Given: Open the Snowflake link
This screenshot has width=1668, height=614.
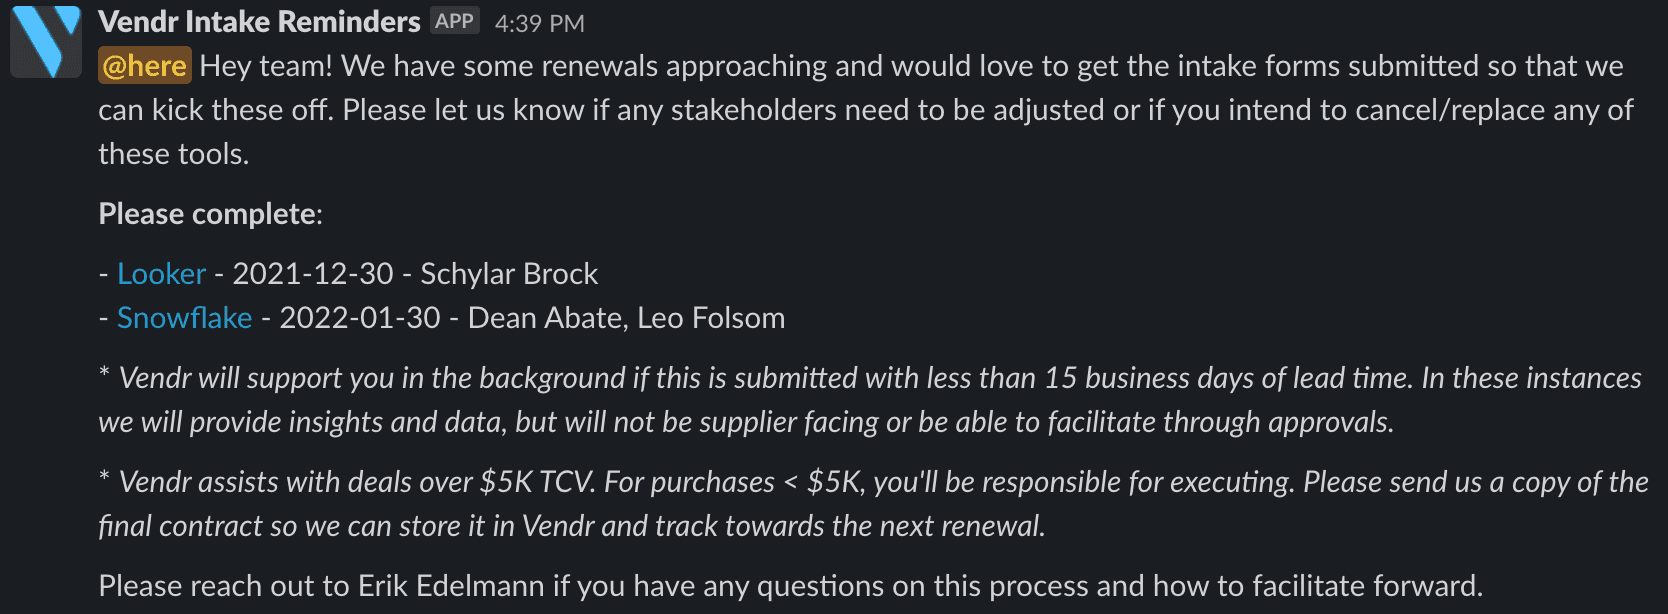Looking at the screenshot, I should (x=184, y=317).
